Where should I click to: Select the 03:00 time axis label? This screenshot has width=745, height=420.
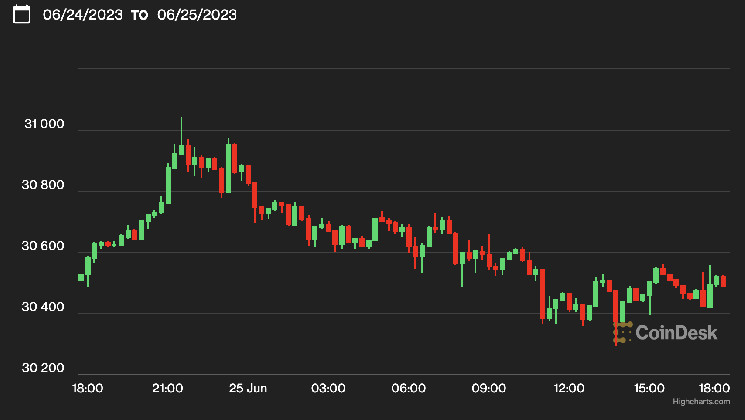(328, 387)
